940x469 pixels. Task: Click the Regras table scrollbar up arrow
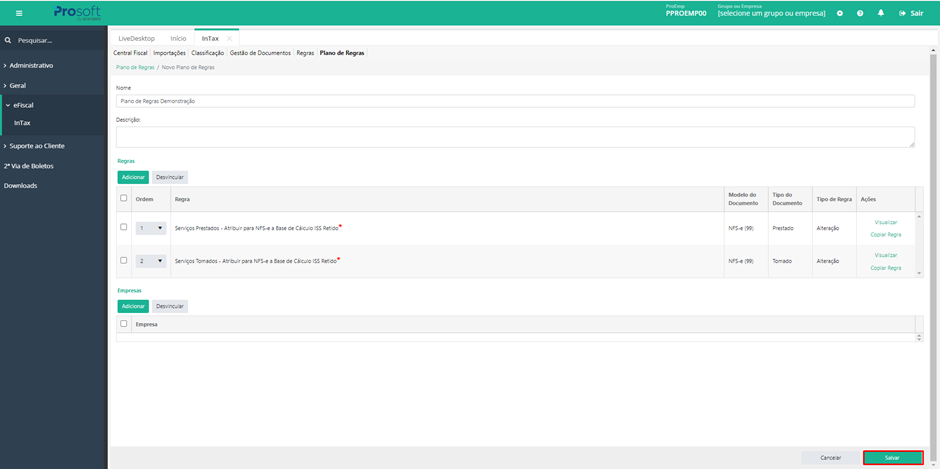(920, 216)
